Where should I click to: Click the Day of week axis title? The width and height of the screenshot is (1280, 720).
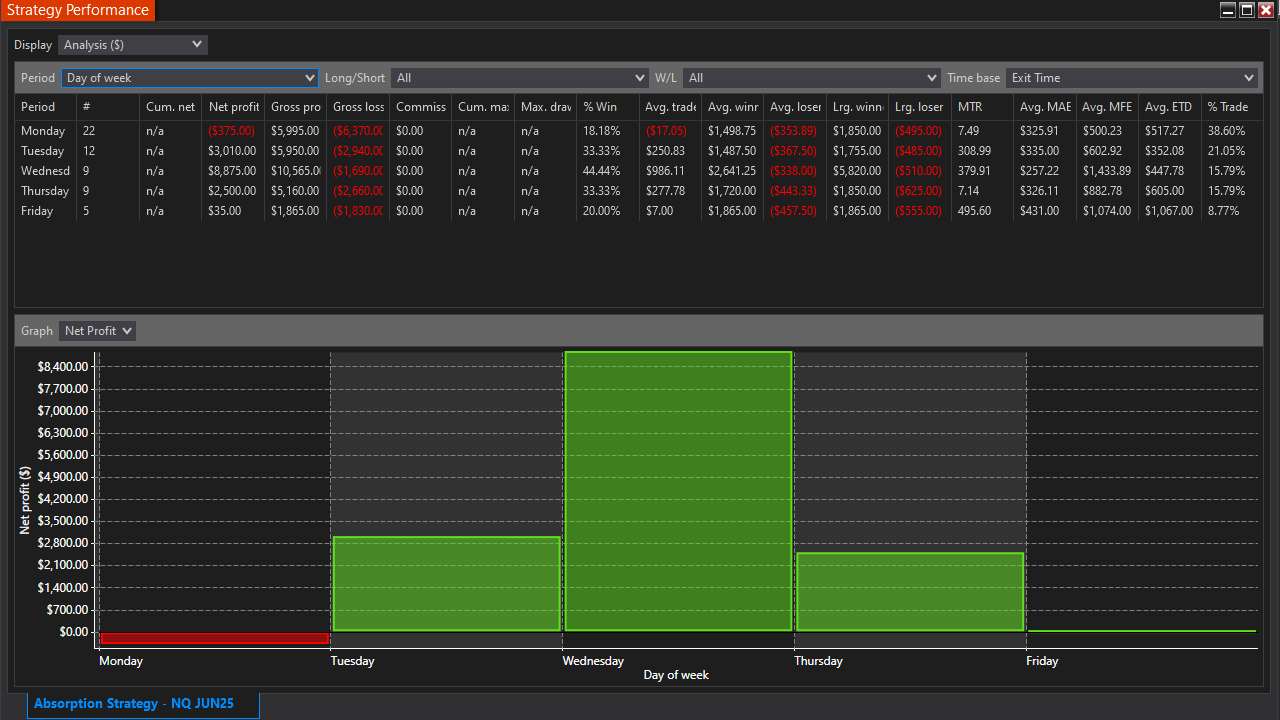pos(676,675)
